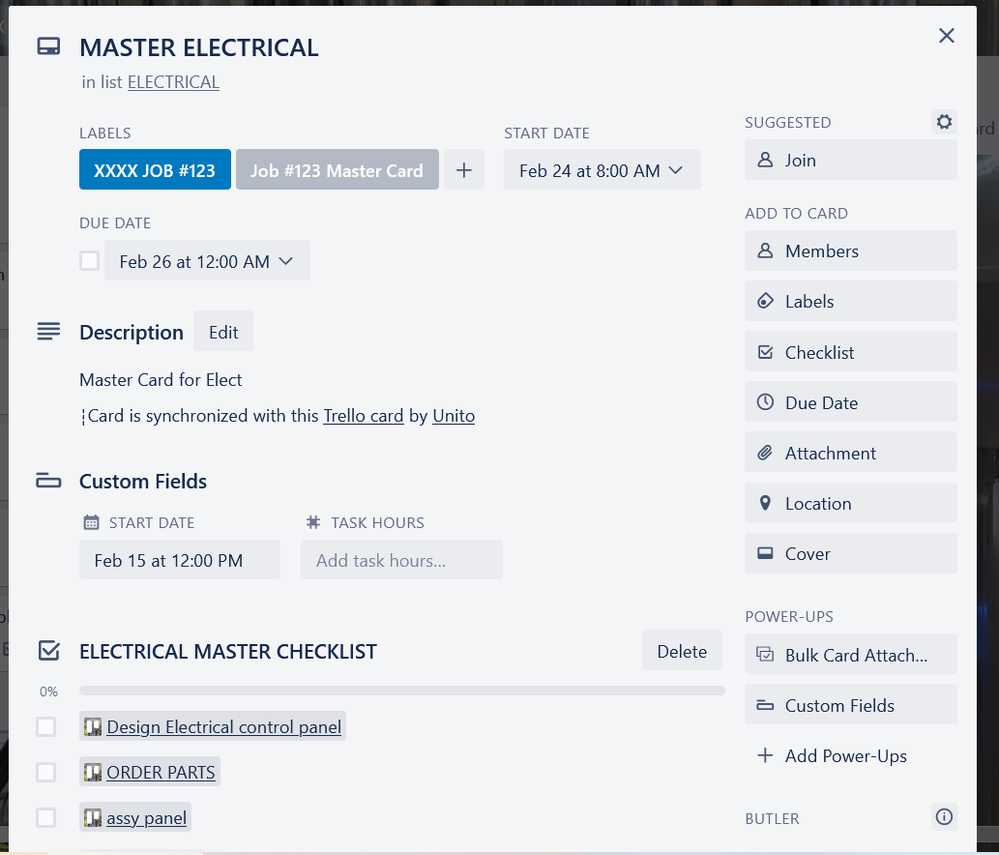Add a Checklist to the card

tap(851, 352)
